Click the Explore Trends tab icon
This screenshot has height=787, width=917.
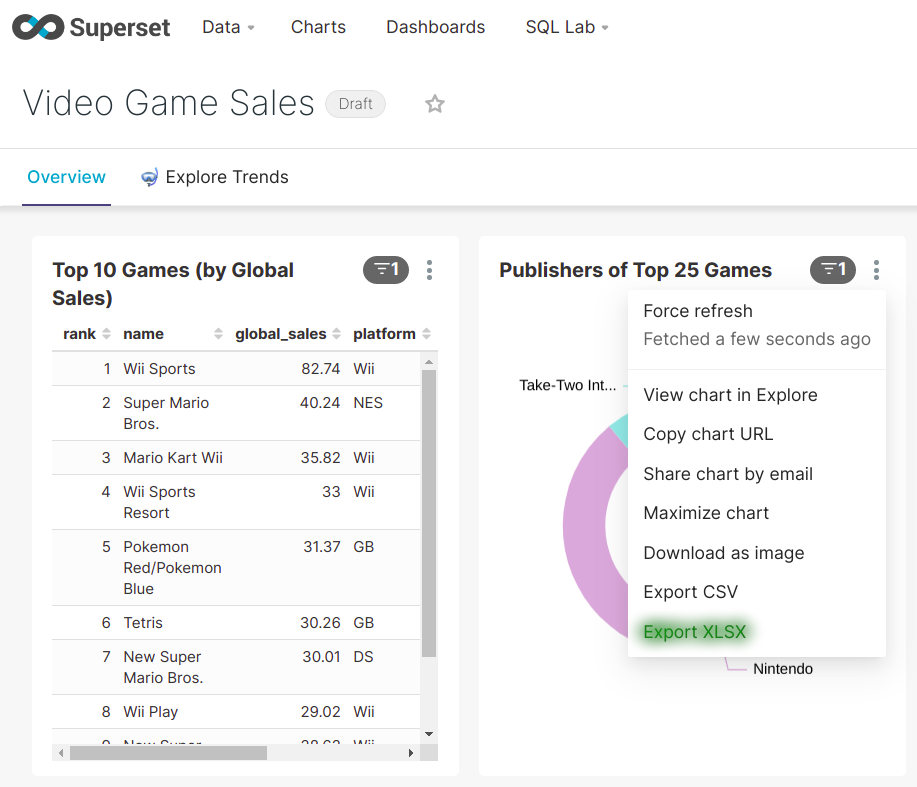click(148, 177)
